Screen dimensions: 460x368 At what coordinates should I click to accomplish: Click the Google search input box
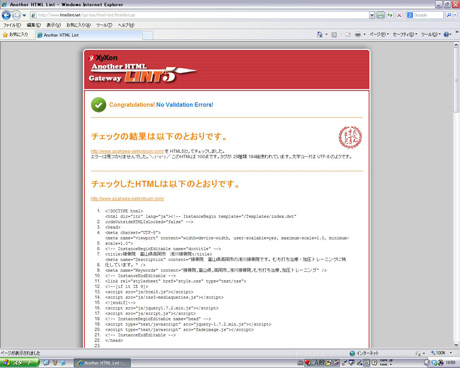click(x=428, y=15)
